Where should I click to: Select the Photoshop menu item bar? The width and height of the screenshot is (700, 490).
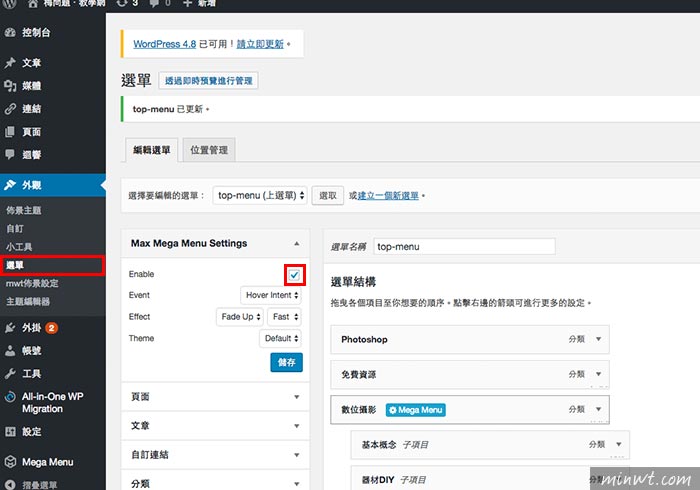(470, 339)
